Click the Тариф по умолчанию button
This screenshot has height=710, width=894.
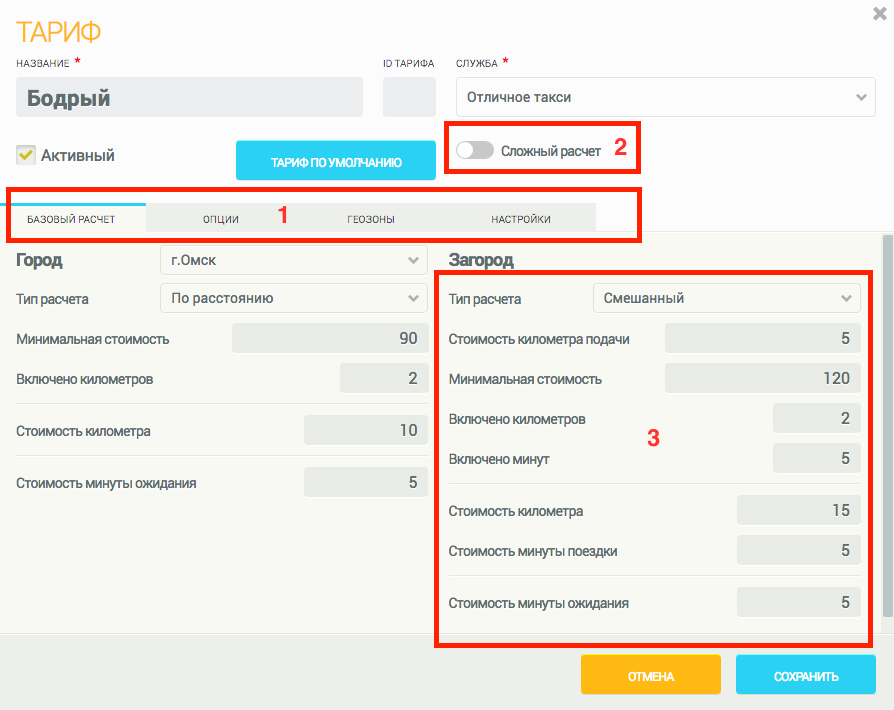pyautogui.click(x=336, y=161)
